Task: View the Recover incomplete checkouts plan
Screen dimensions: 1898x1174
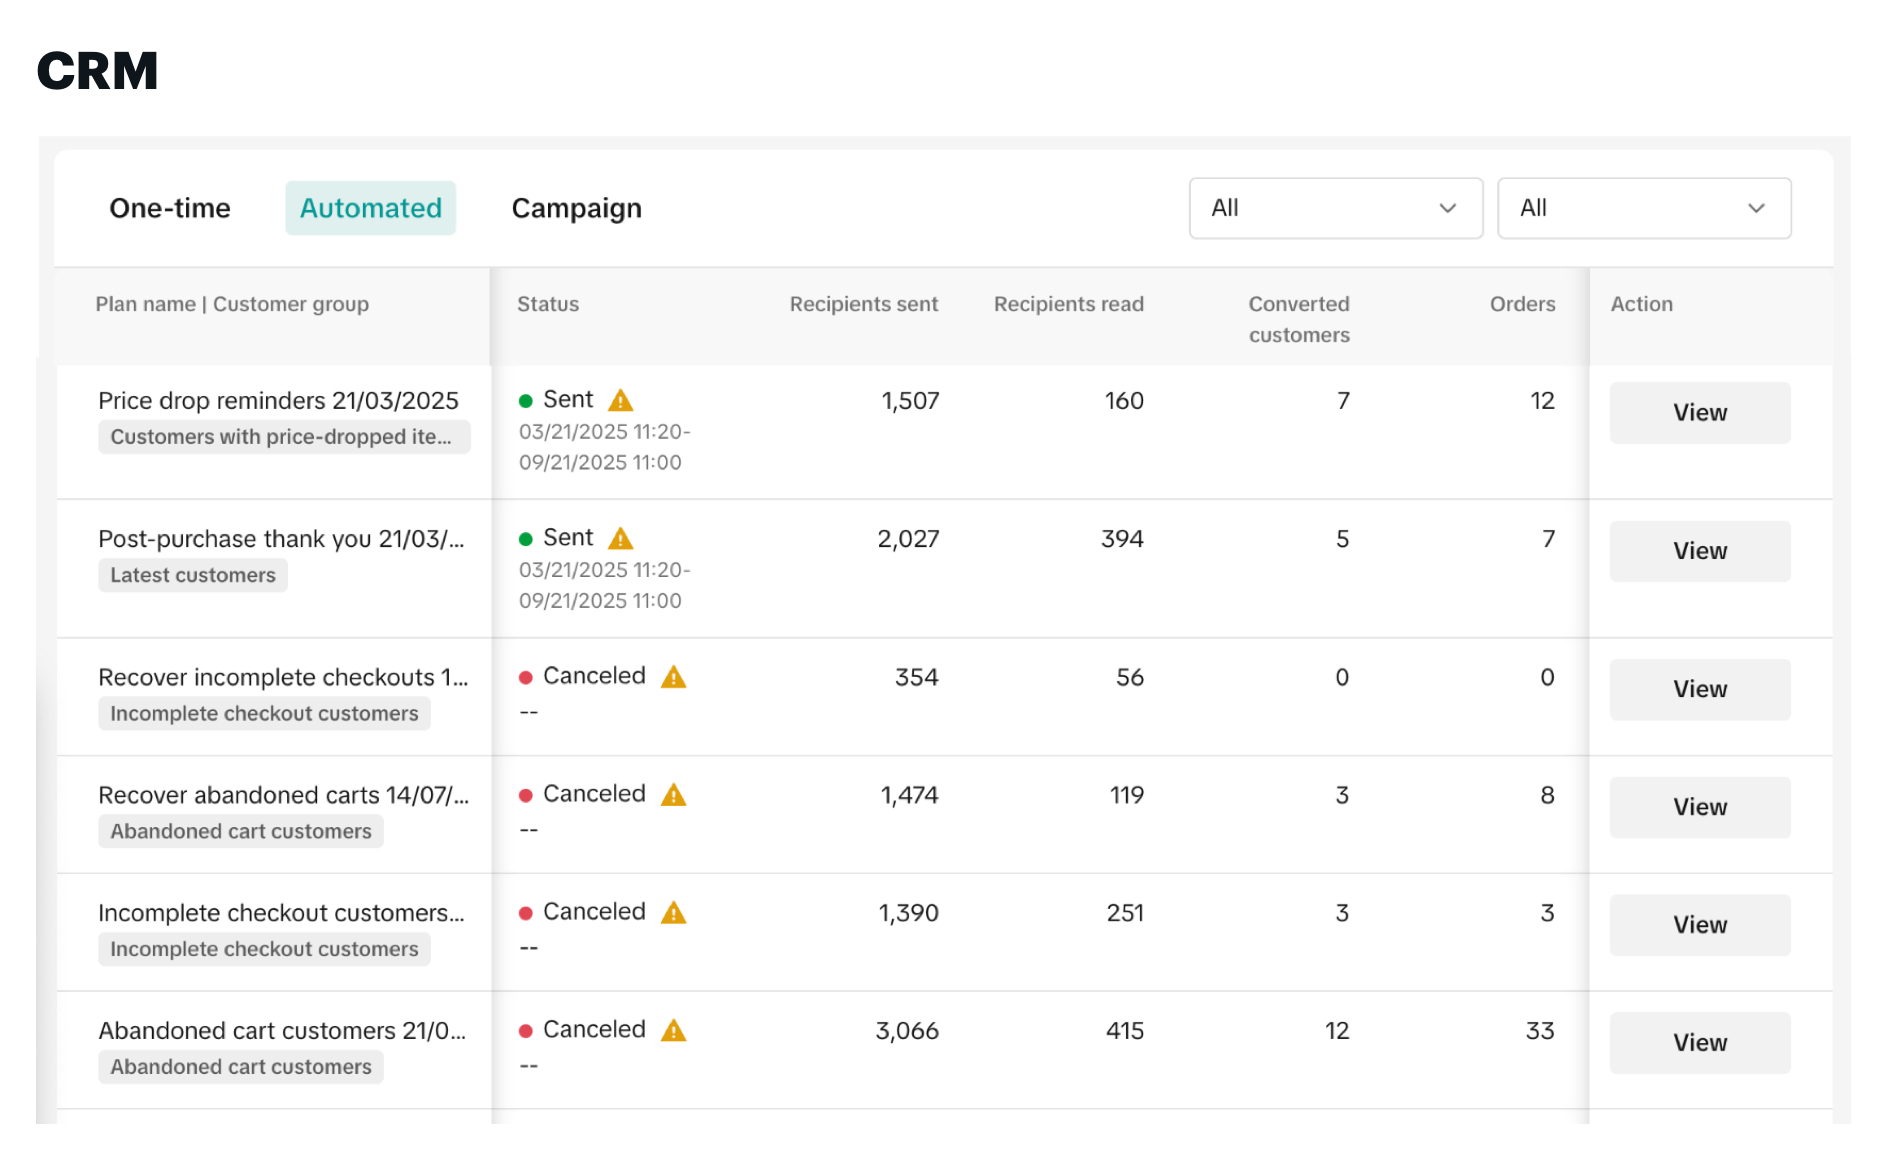Action: tap(1699, 689)
